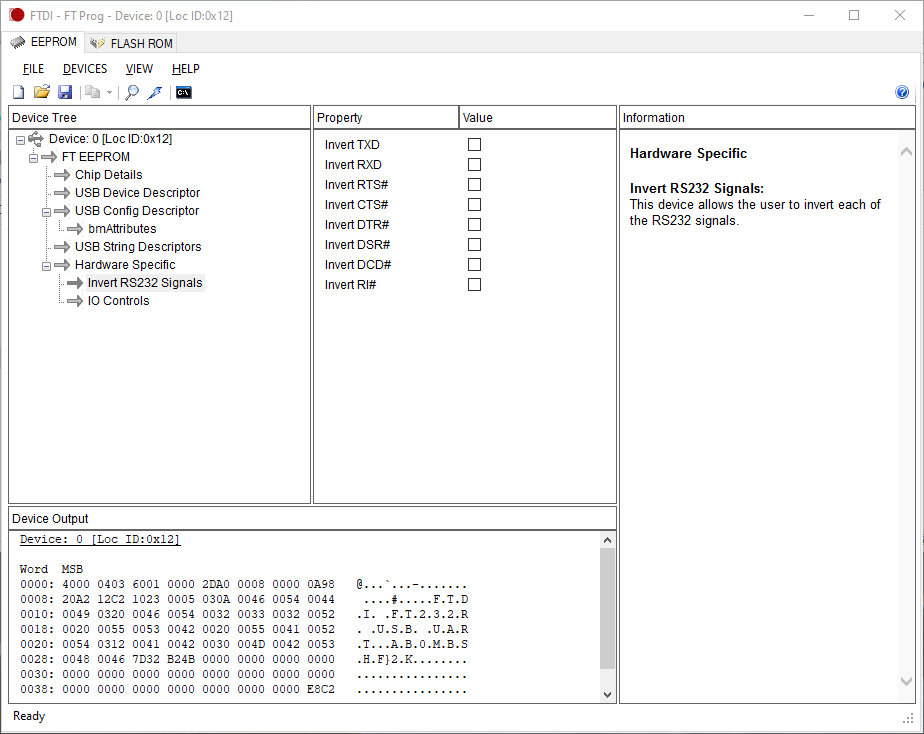Image resolution: width=924 pixels, height=734 pixels.
Task: Enable the Invert RXD checkbox
Action: tap(474, 164)
